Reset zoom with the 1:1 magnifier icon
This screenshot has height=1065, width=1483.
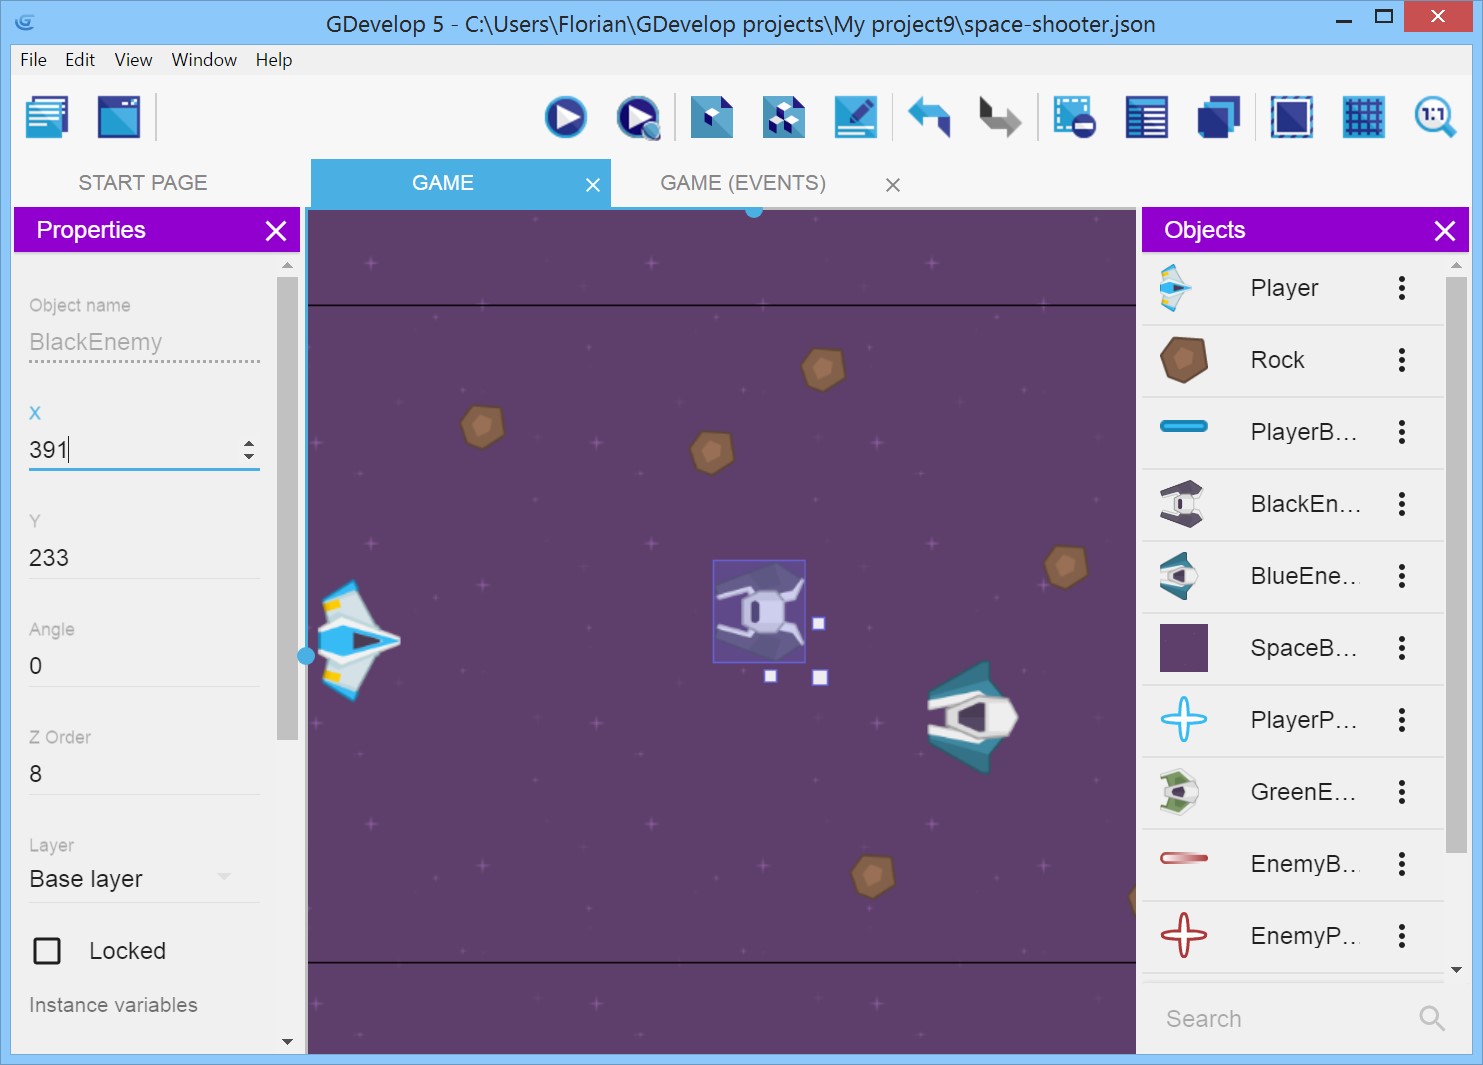click(1434, 118)
